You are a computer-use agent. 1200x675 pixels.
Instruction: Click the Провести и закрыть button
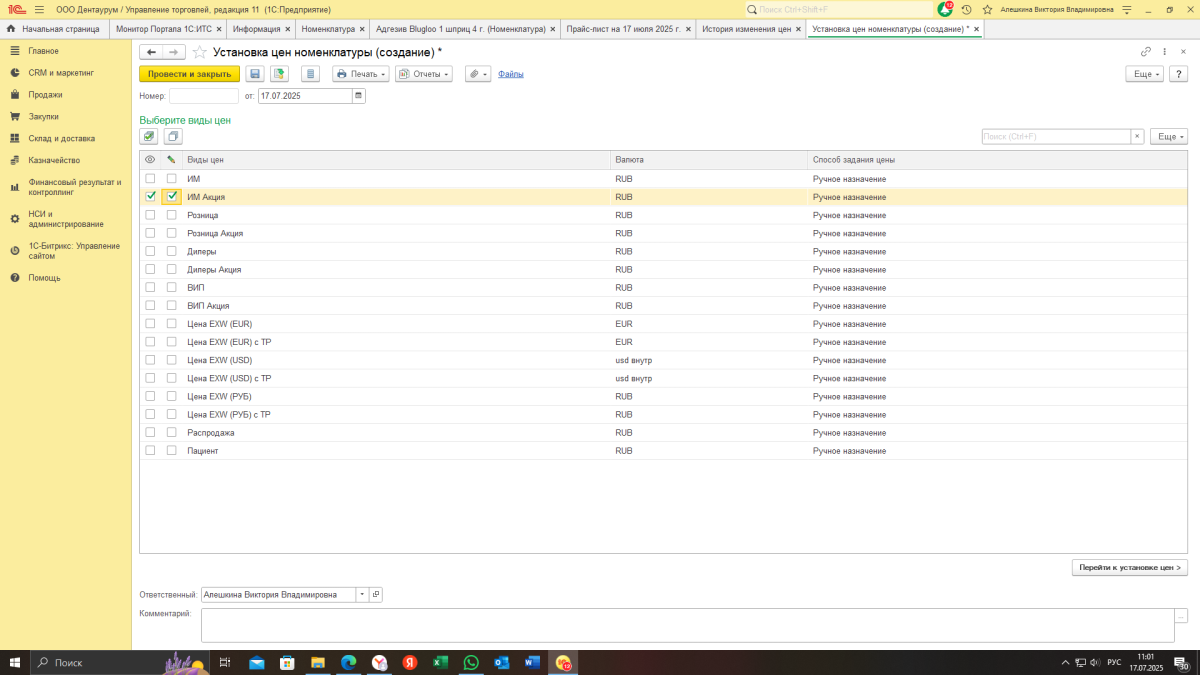pos(189,74)
